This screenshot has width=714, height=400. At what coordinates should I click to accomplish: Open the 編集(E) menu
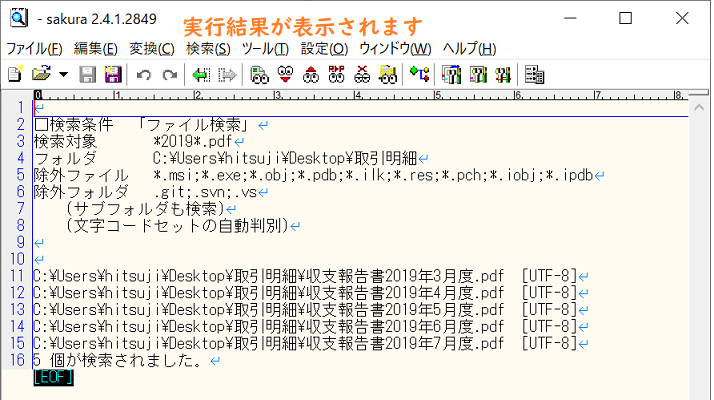(96, 48)
